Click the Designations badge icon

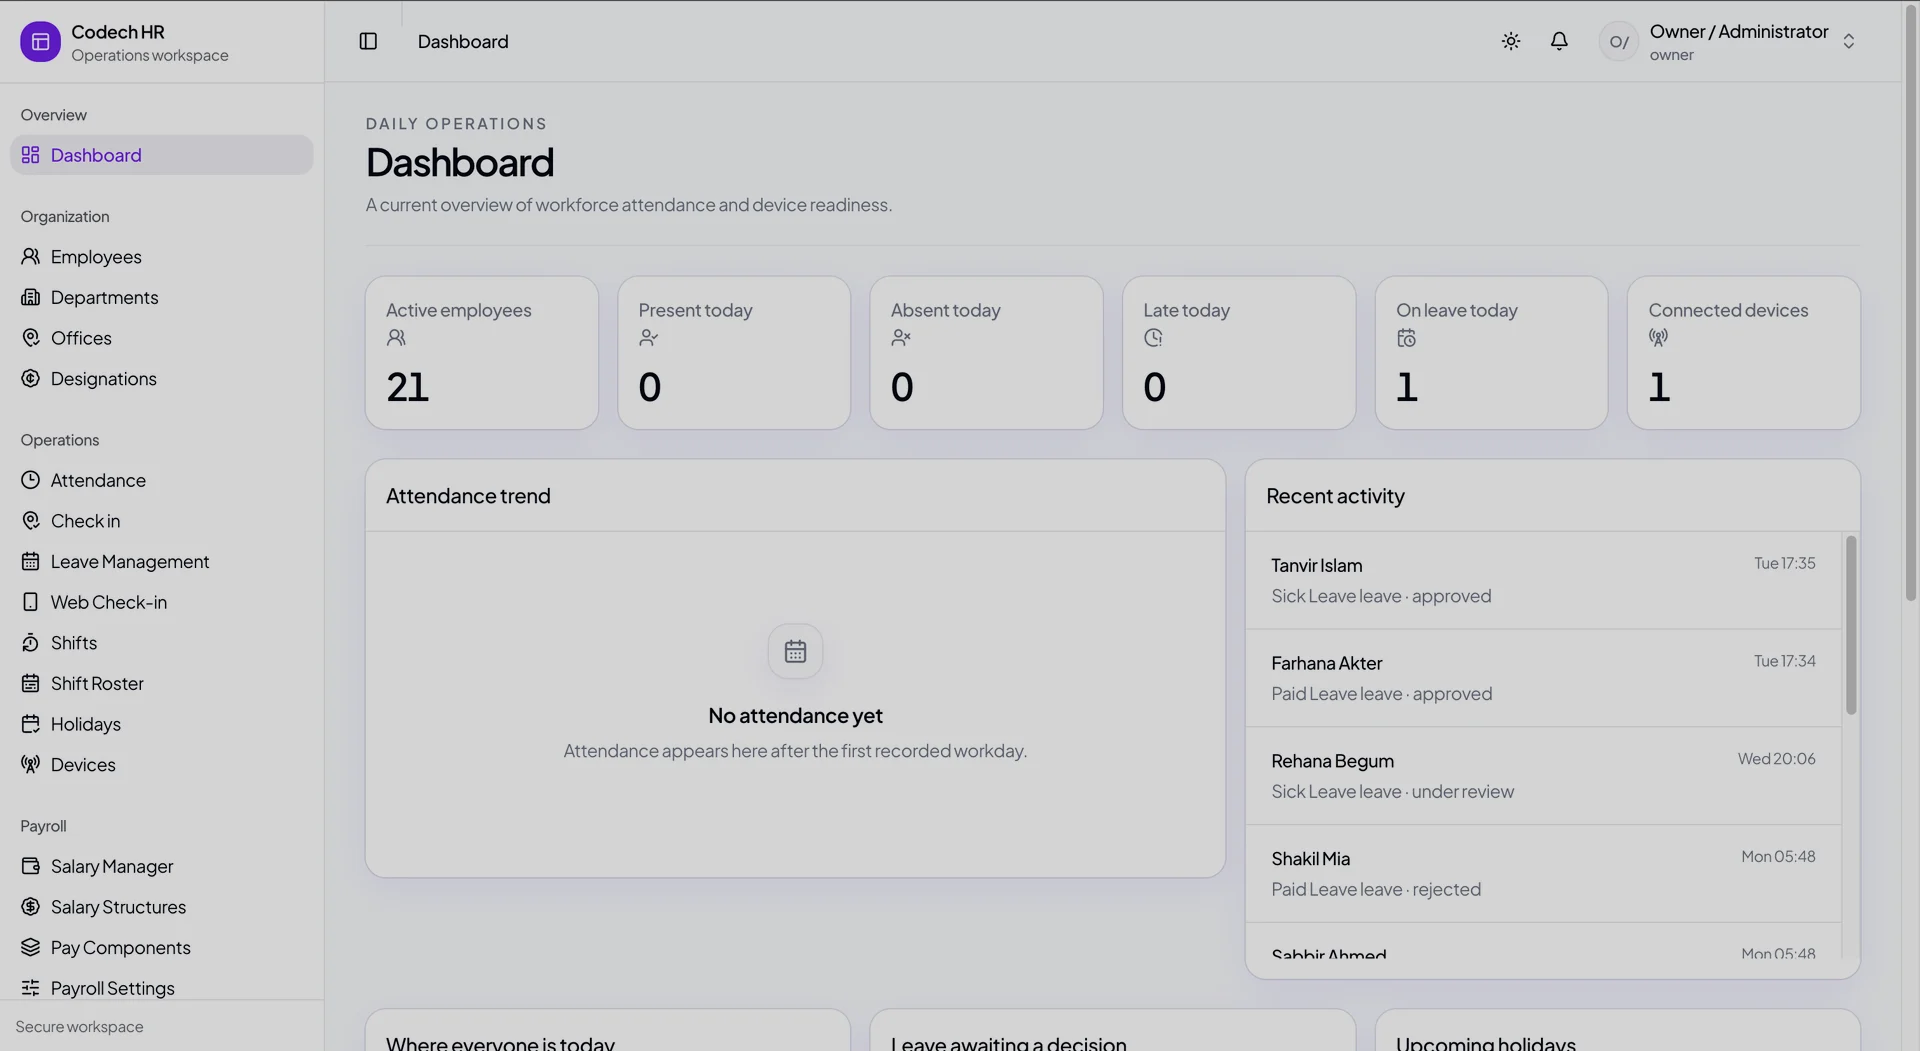[x=31, y=379]
